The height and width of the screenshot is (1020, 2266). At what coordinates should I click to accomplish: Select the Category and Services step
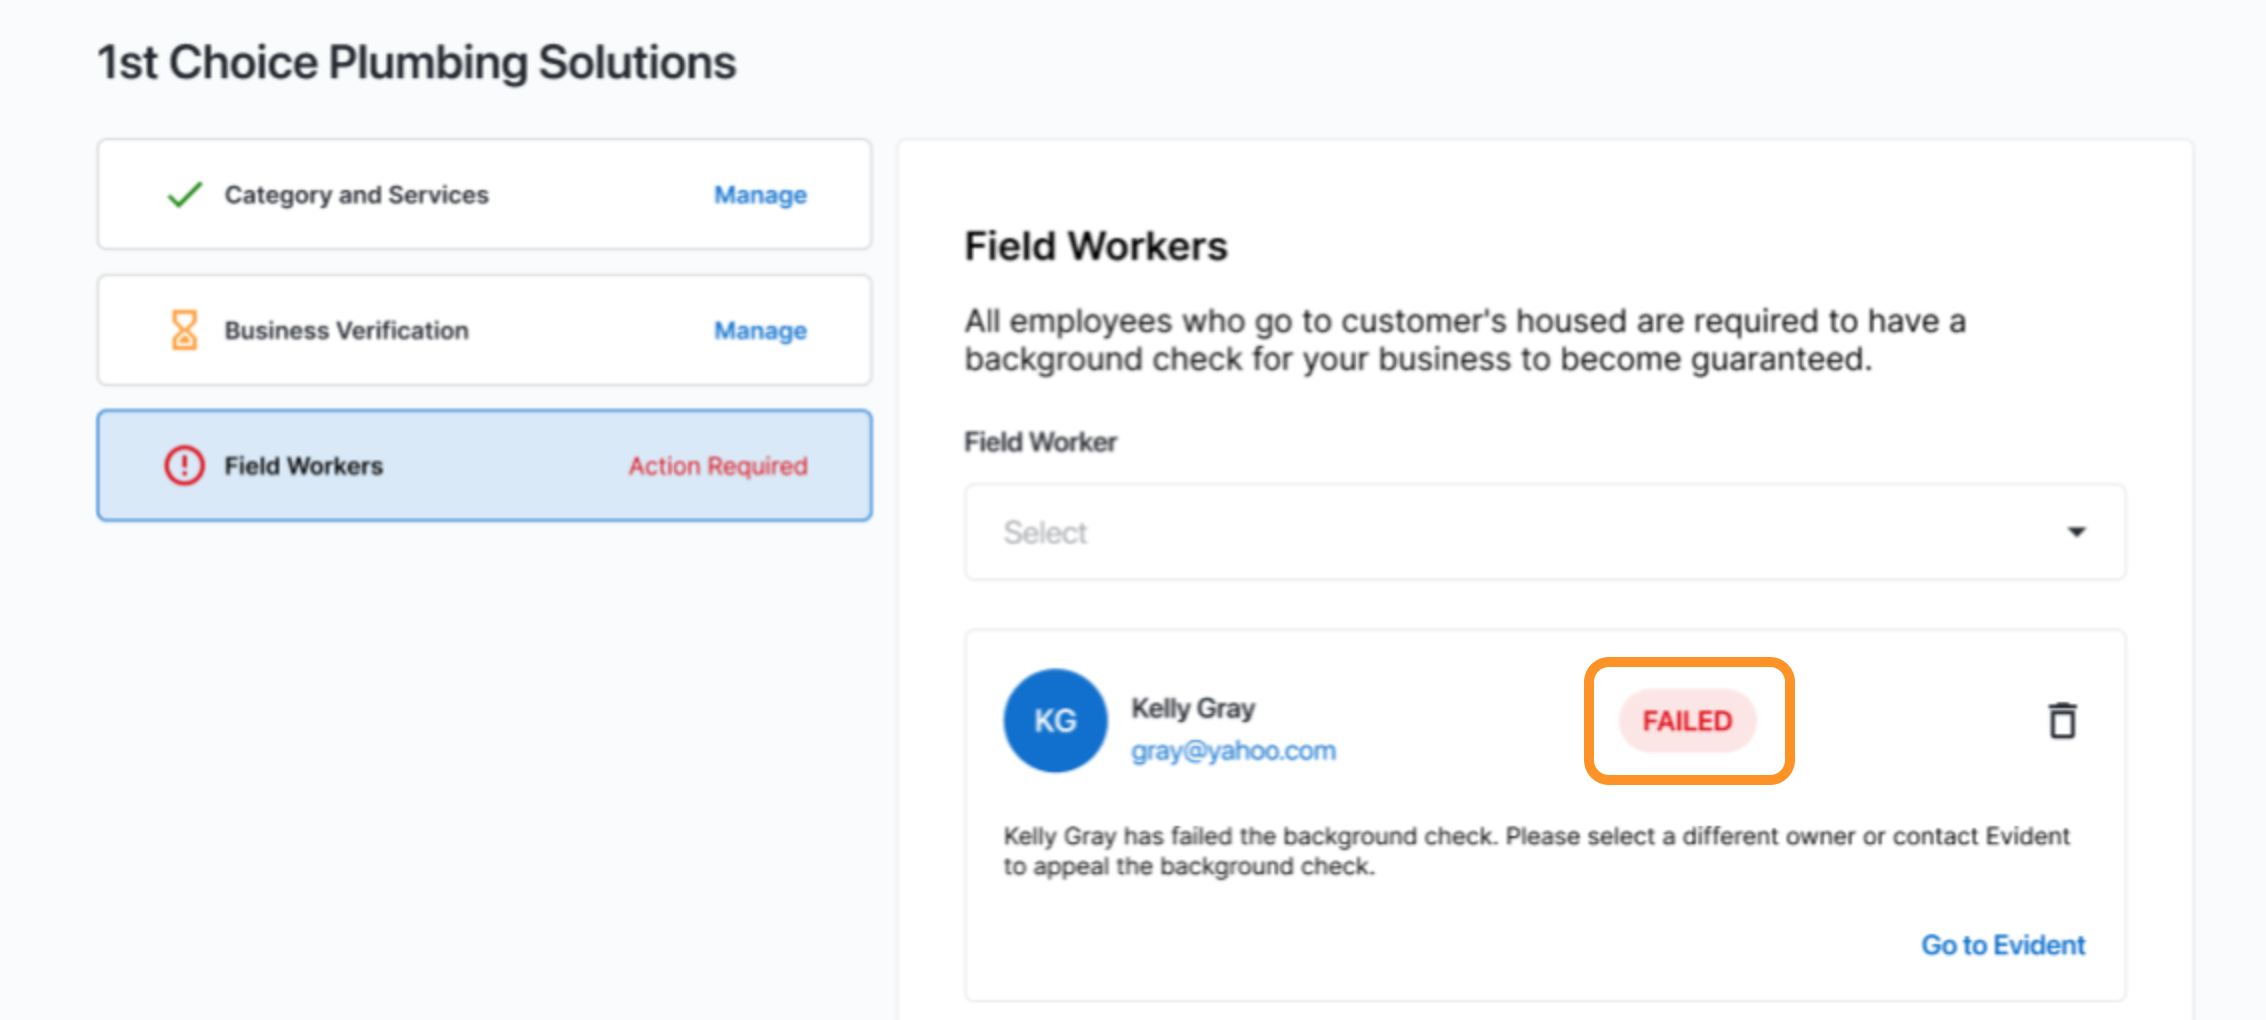(484, 194)
